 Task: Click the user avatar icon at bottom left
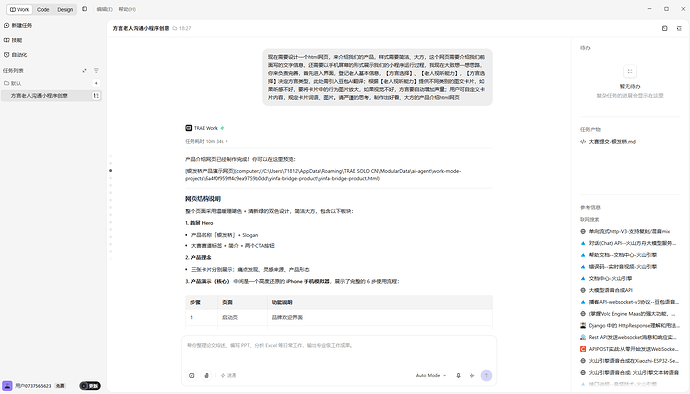point(7,386)
